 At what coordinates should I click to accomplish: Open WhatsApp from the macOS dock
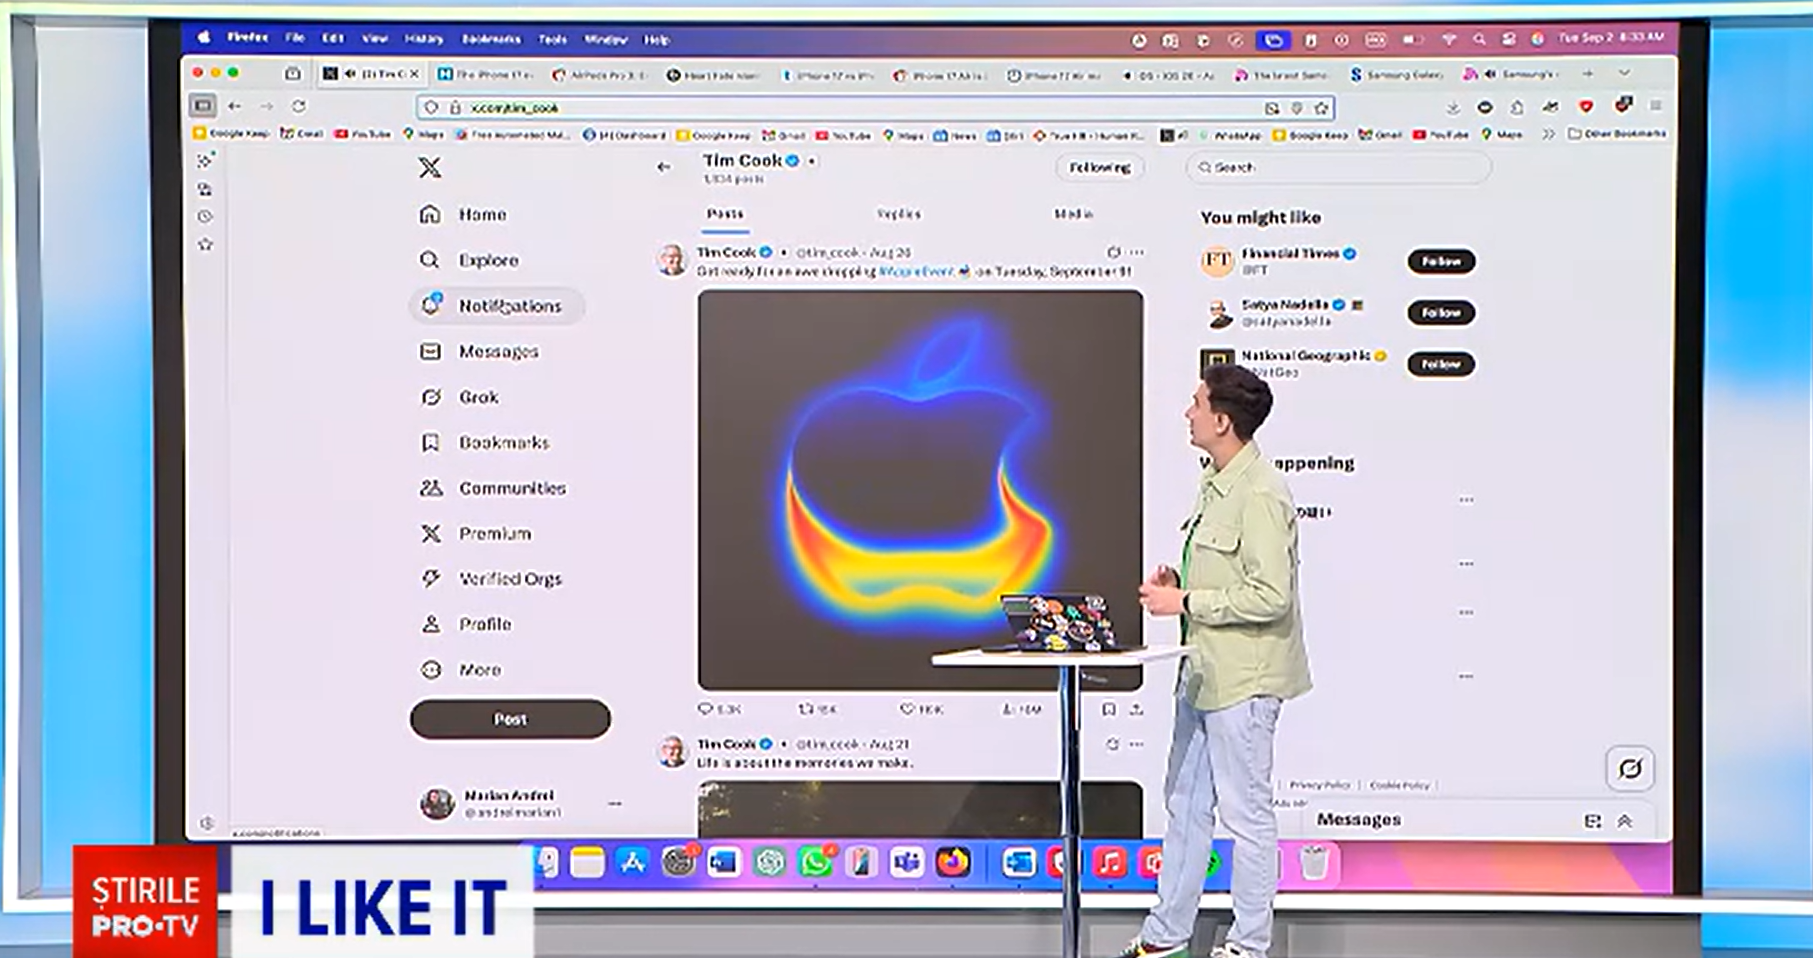click(x=815, y=862)
